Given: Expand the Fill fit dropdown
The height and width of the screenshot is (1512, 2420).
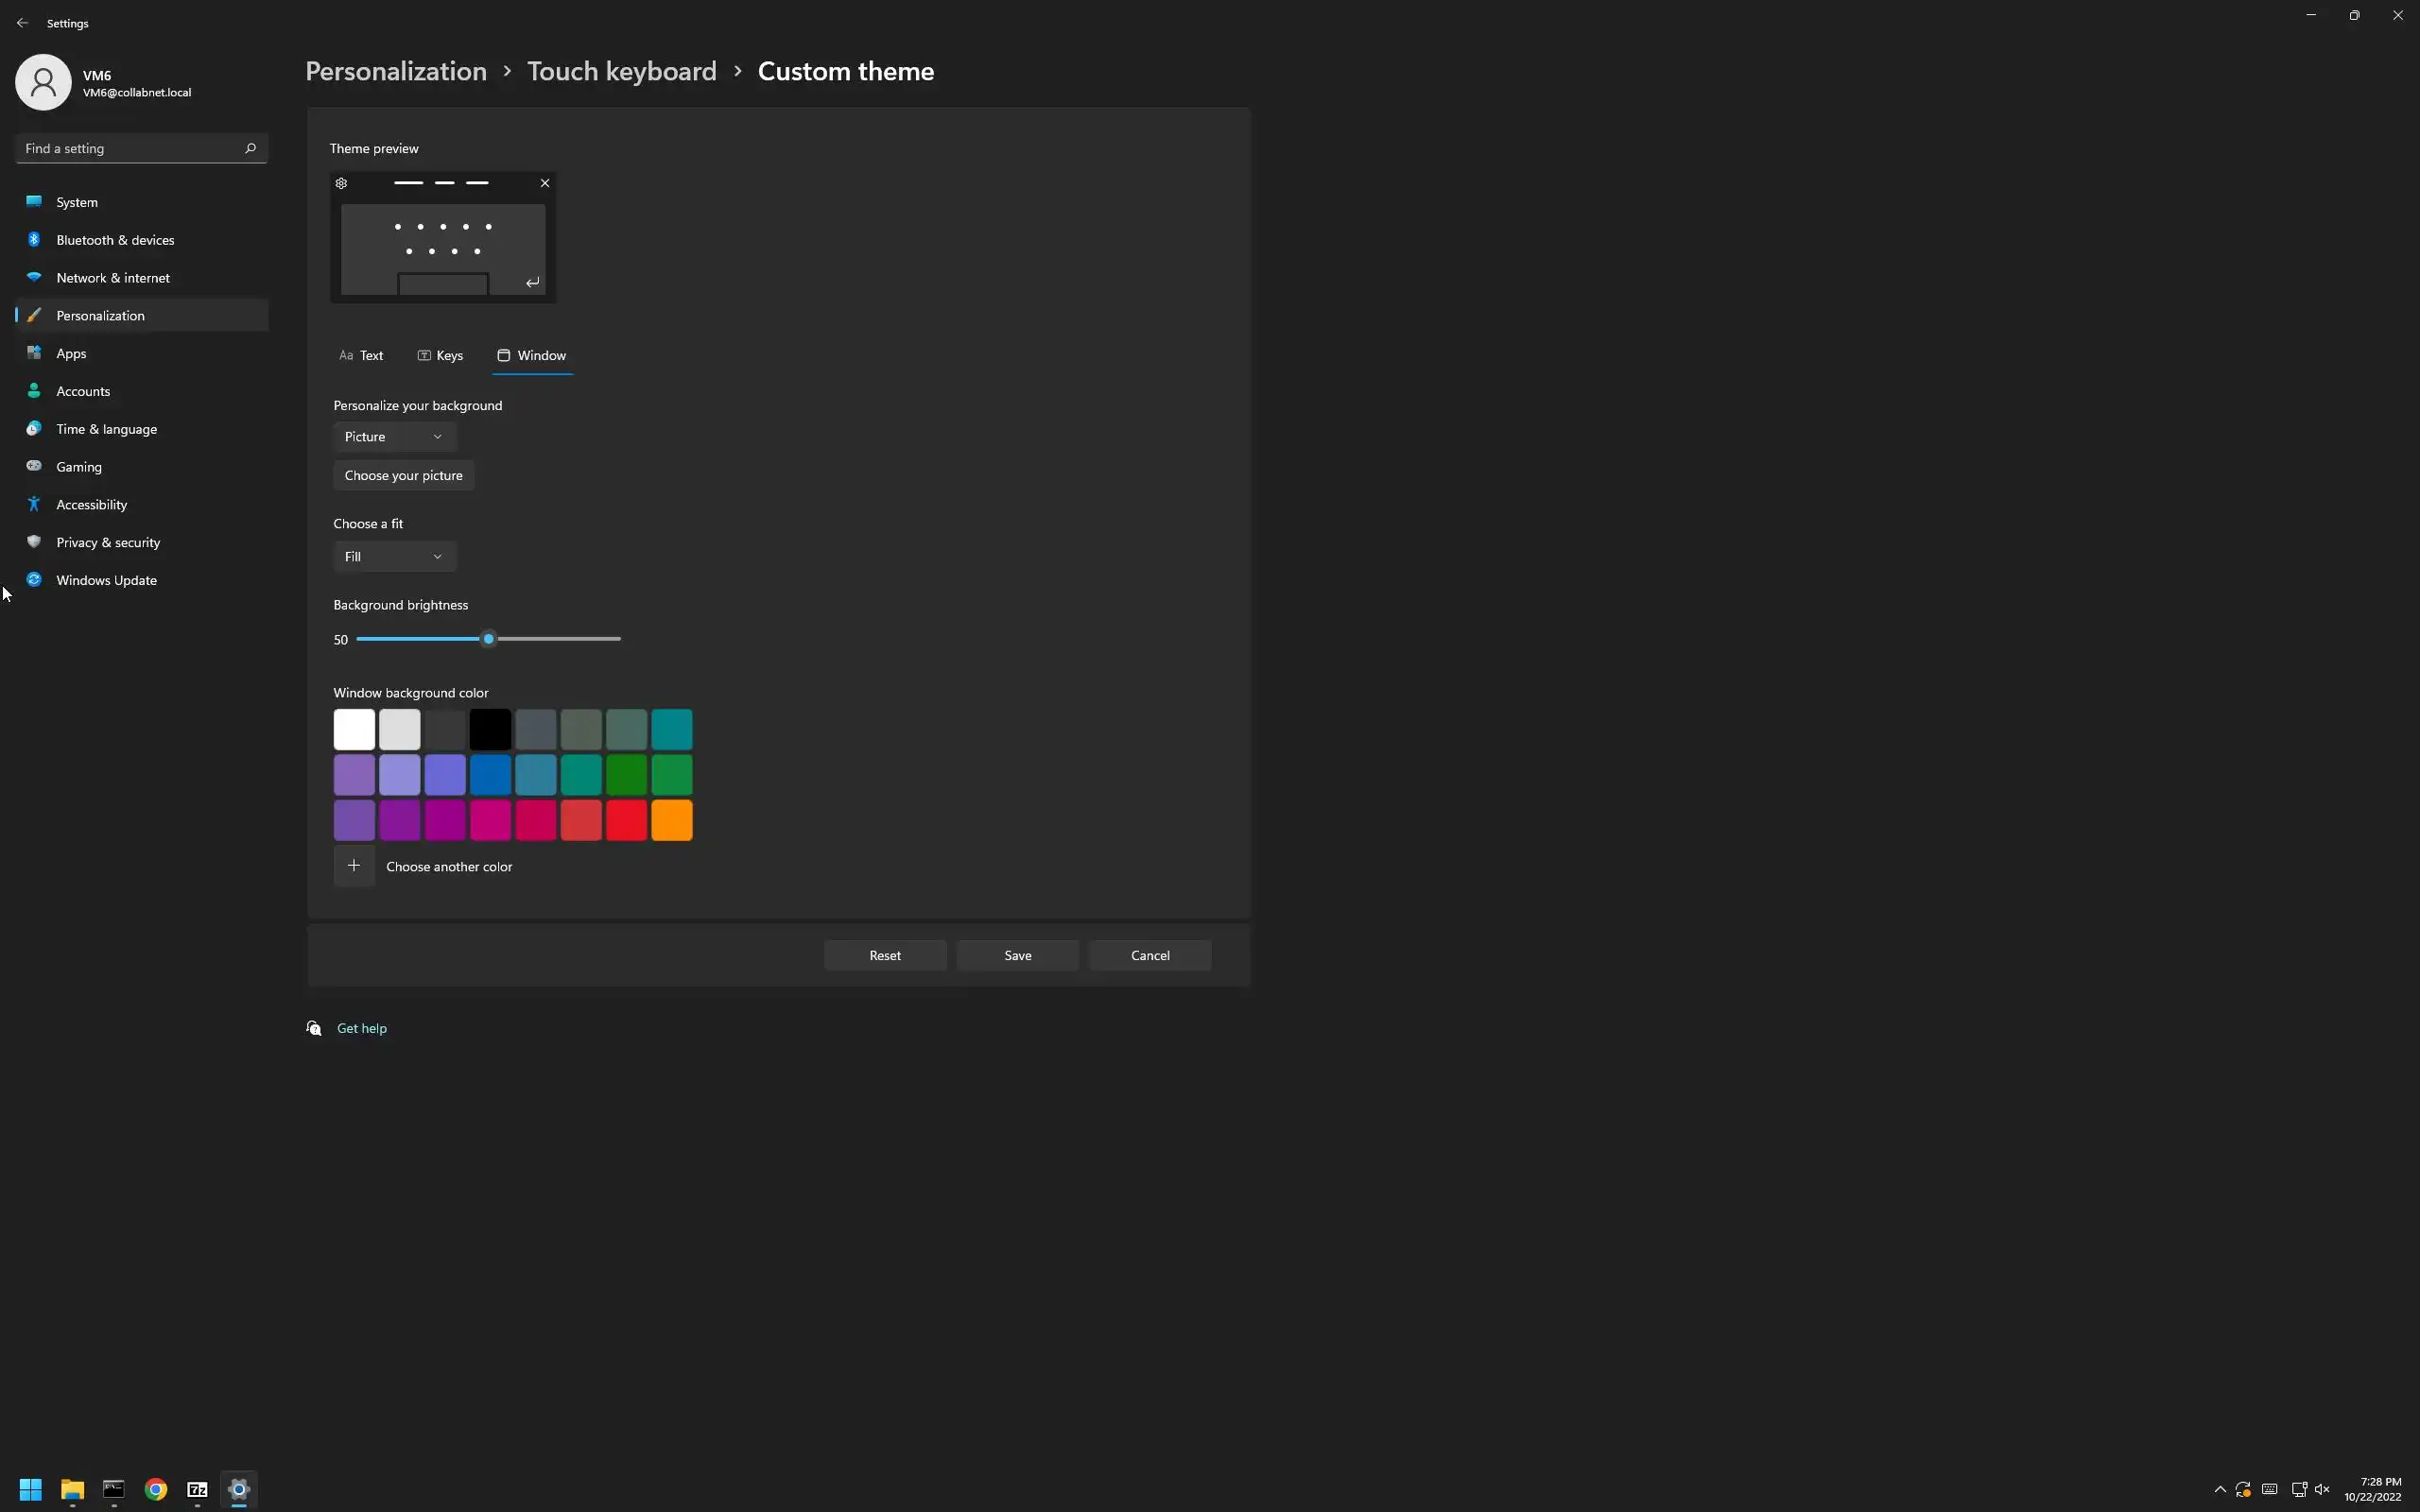Looking at the screenshot, I should [x=394, y=557].
